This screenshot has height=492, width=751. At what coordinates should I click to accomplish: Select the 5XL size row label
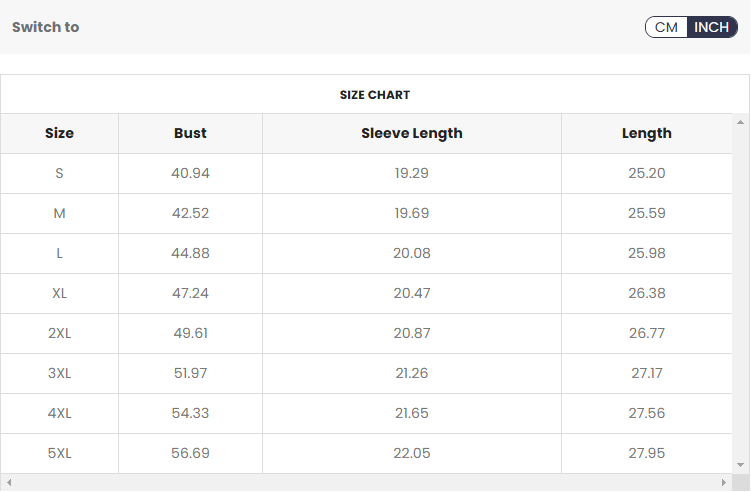[x=59, y=453]
